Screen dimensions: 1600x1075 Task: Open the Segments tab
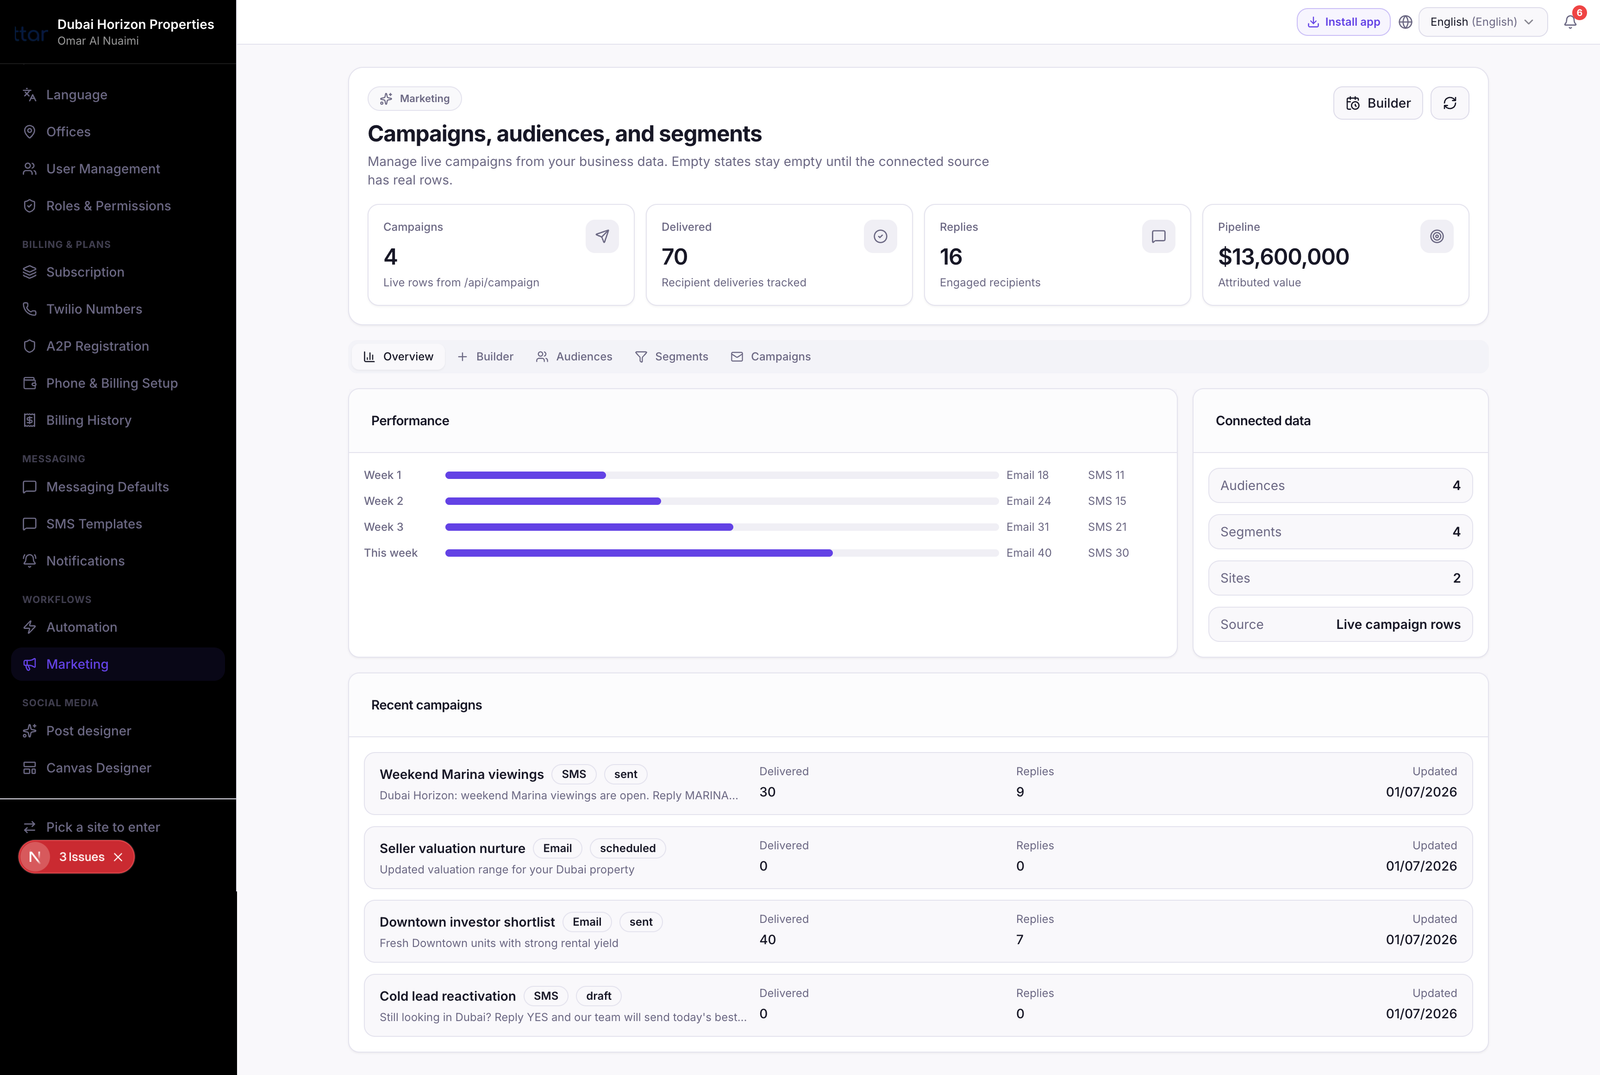(x=671, y=357)
